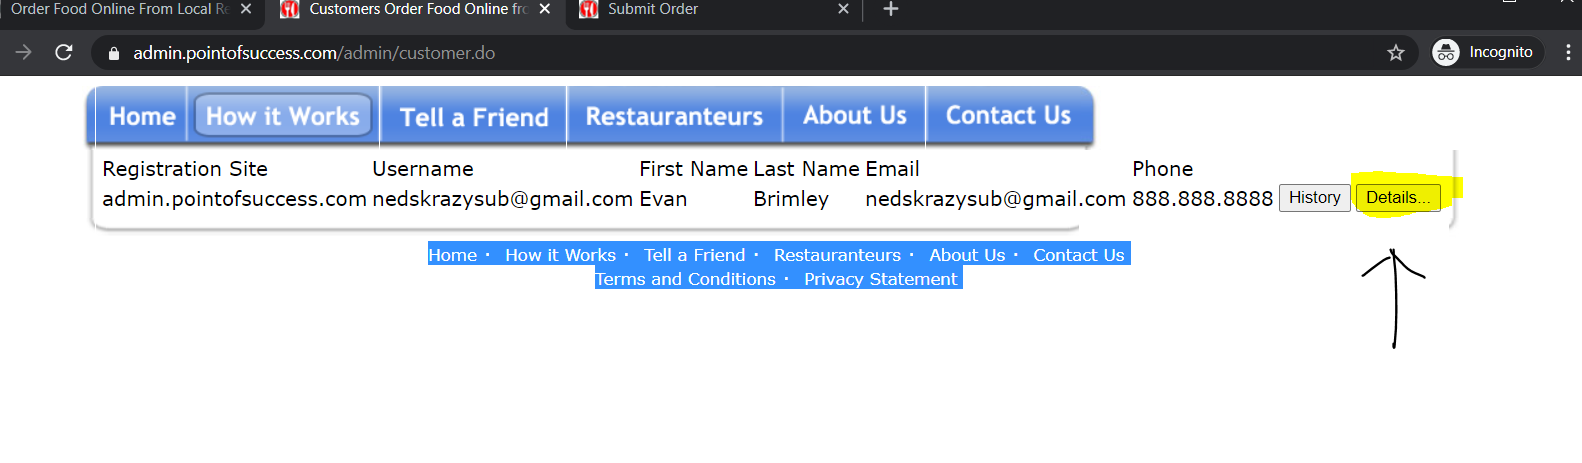Click the footer Home link
This screenshot has height=463, width=1582.
click(x=453, y=255)
